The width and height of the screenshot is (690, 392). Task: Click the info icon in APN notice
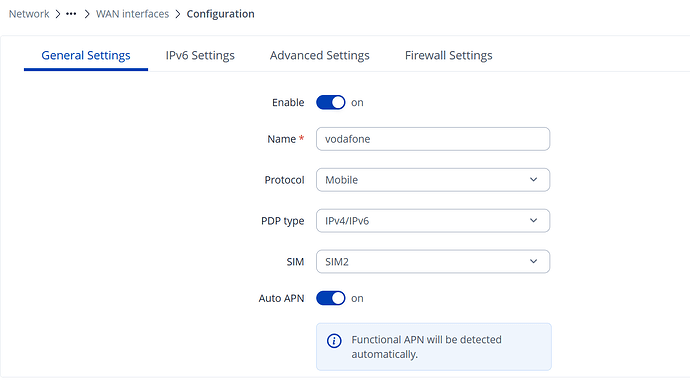coord(334,341)
